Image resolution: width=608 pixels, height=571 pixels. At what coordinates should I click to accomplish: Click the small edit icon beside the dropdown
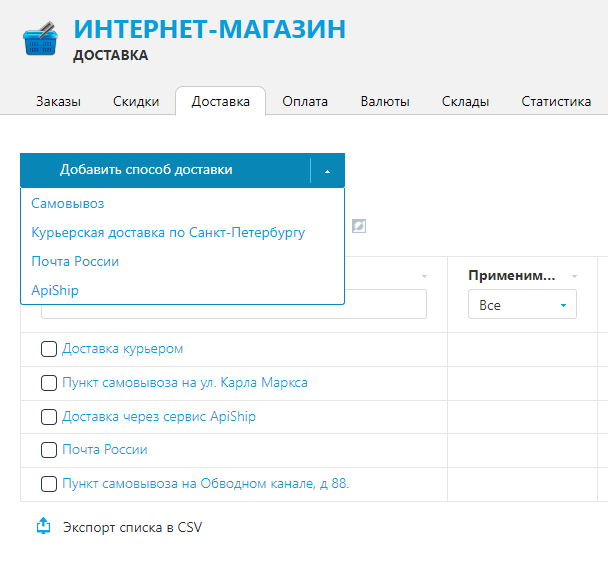[359, 226]
